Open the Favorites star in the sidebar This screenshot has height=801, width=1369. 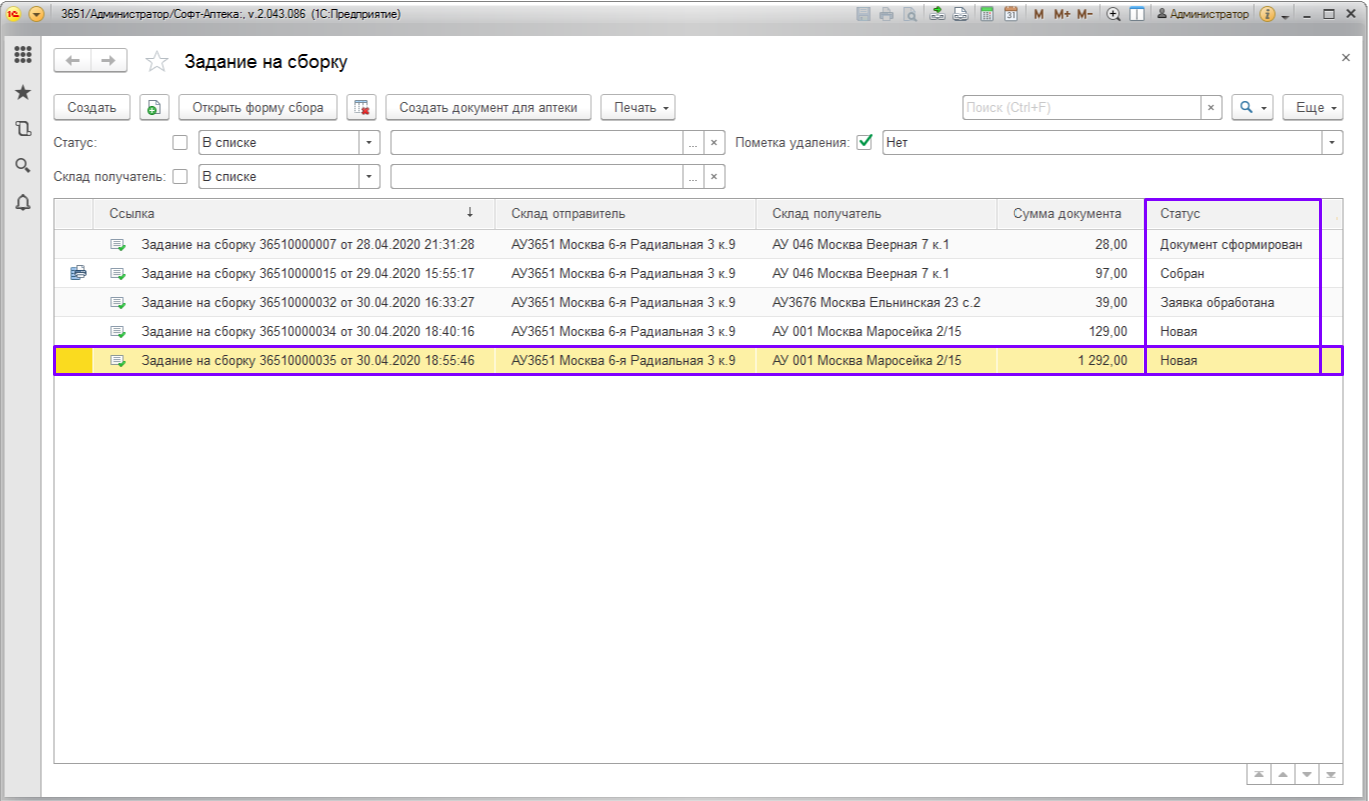22,92
